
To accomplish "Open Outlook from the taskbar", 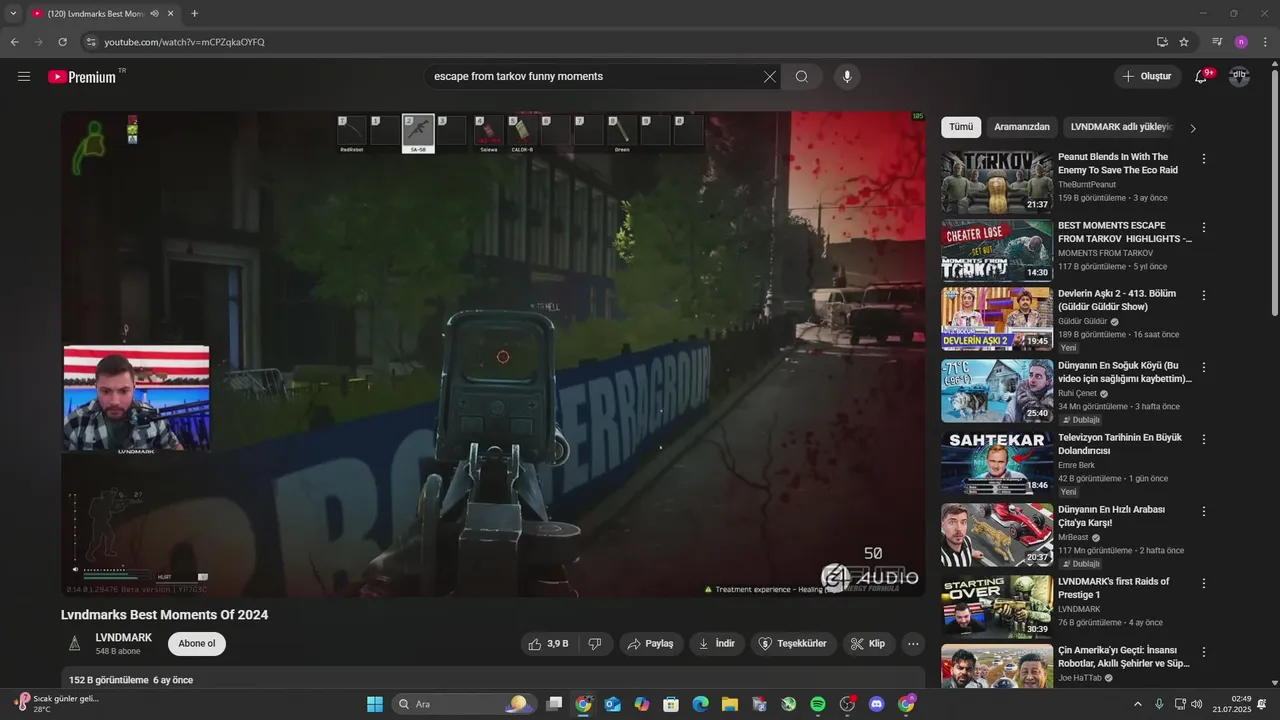I will point(613,704).
